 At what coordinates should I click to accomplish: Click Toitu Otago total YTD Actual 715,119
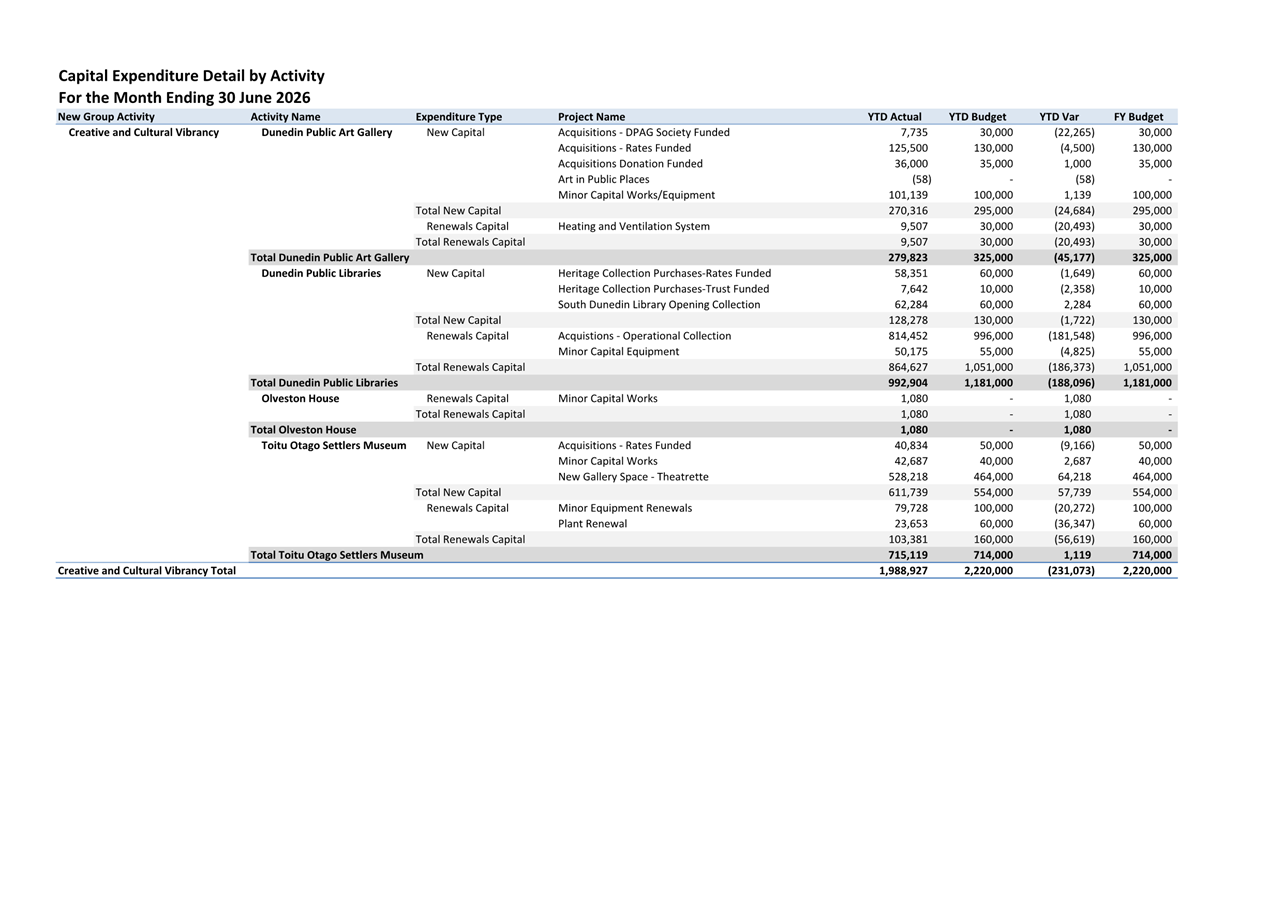(x=908, y=555)
